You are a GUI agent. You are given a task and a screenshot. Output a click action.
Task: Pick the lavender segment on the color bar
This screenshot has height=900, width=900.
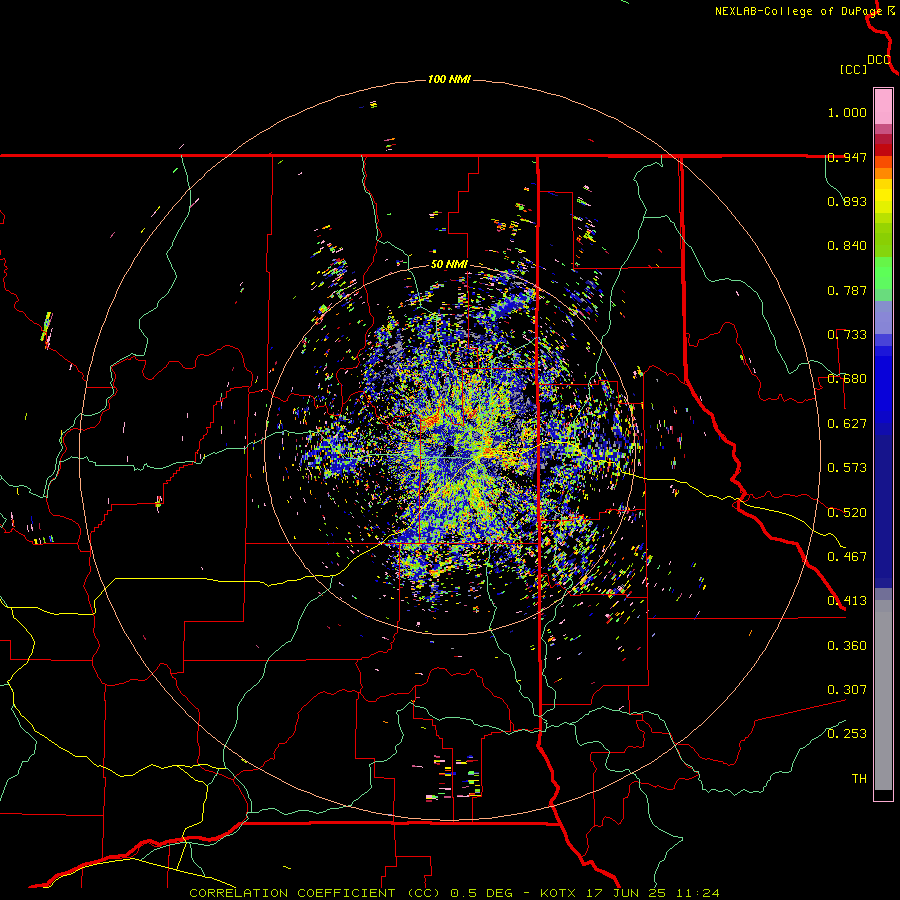pyautogui.click(x=883, y=317)
